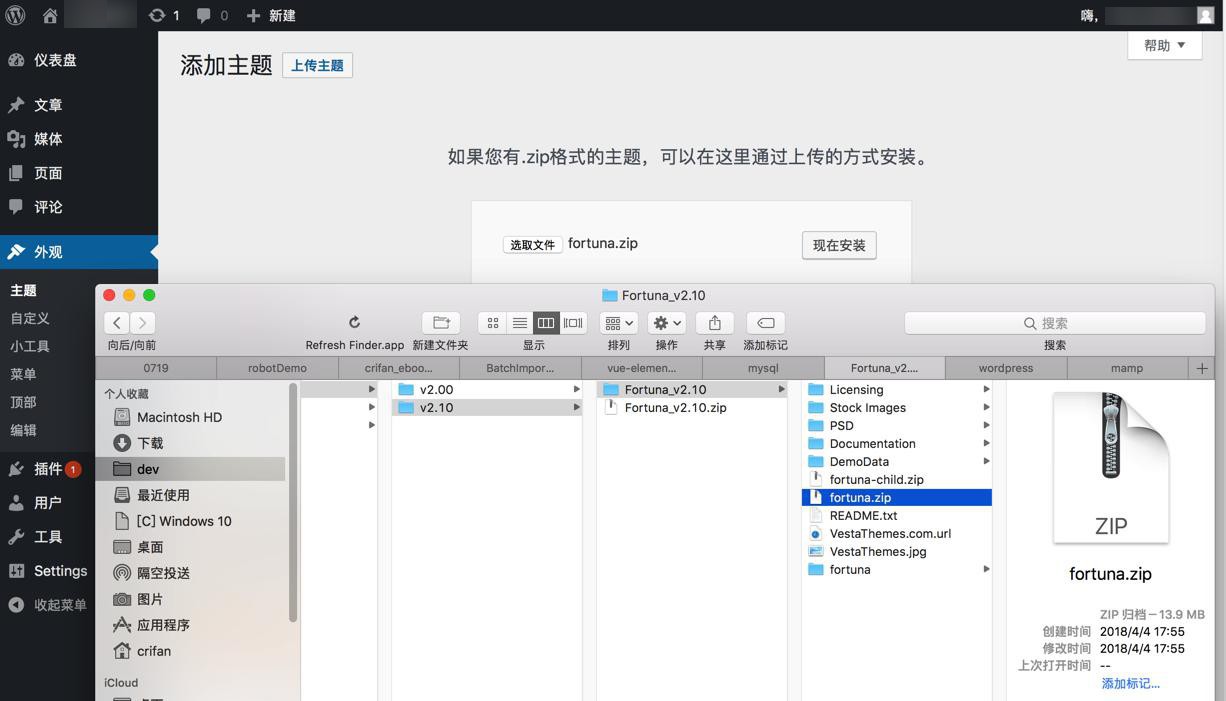Switch to mamp Finder tab
Viewport: 1226px width, 701px height.
point(1127,368)
